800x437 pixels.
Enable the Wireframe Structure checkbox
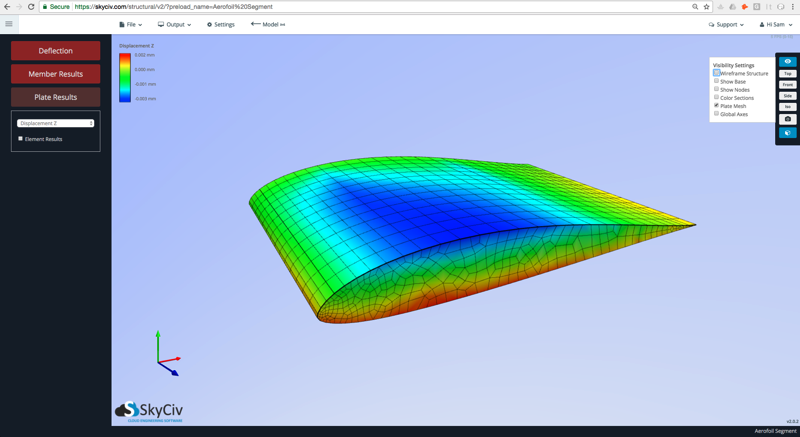(x=717, y=73)
